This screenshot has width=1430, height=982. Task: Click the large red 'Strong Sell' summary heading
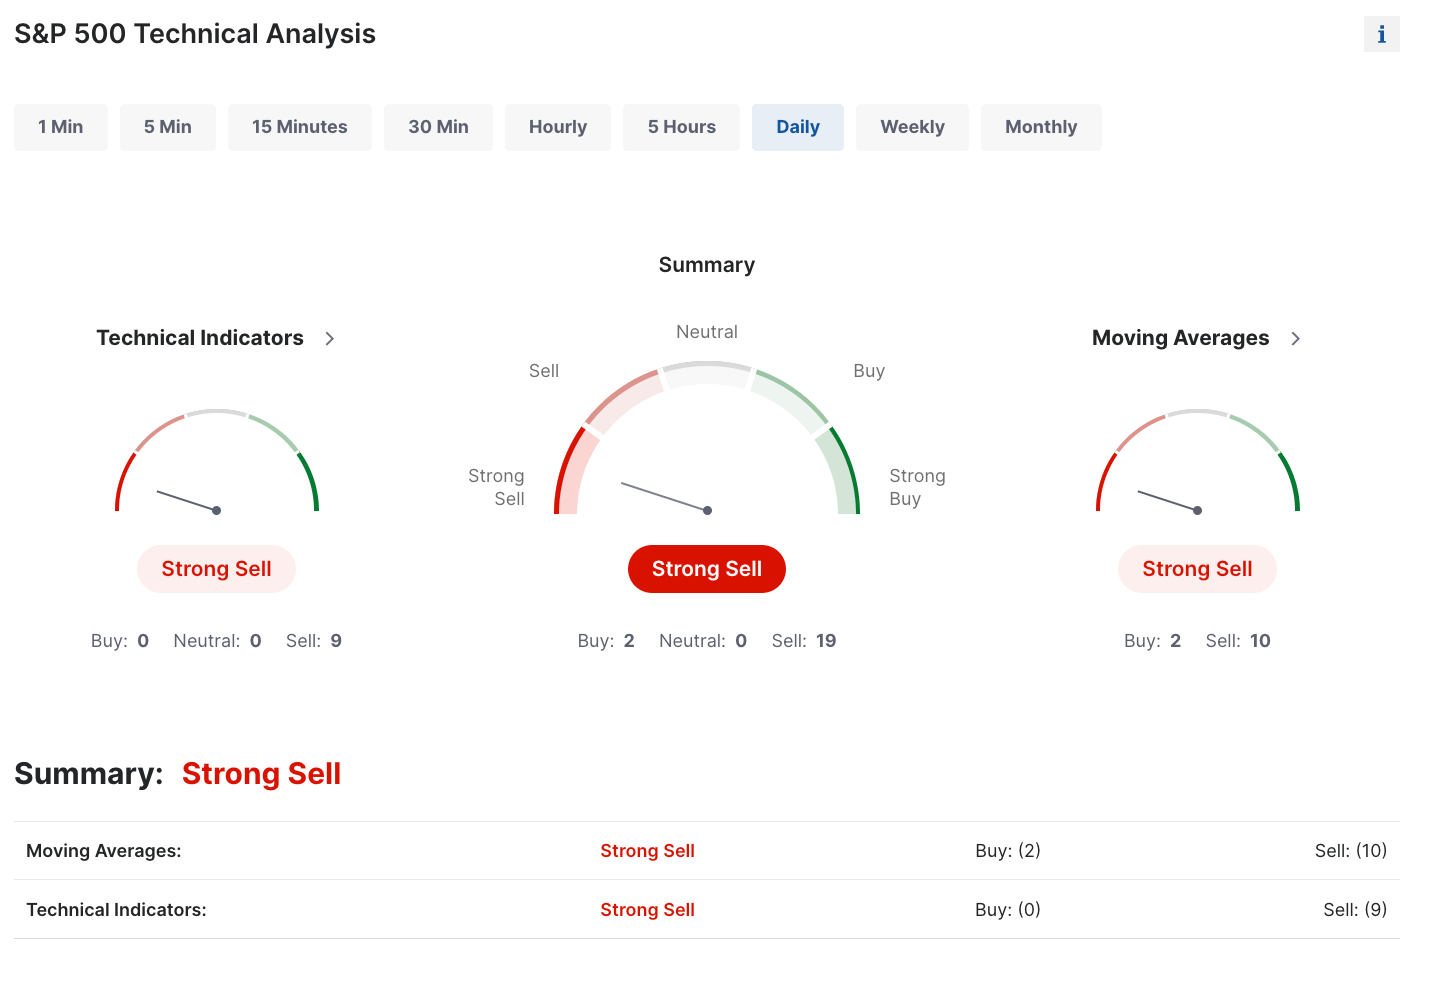(261, 774)
